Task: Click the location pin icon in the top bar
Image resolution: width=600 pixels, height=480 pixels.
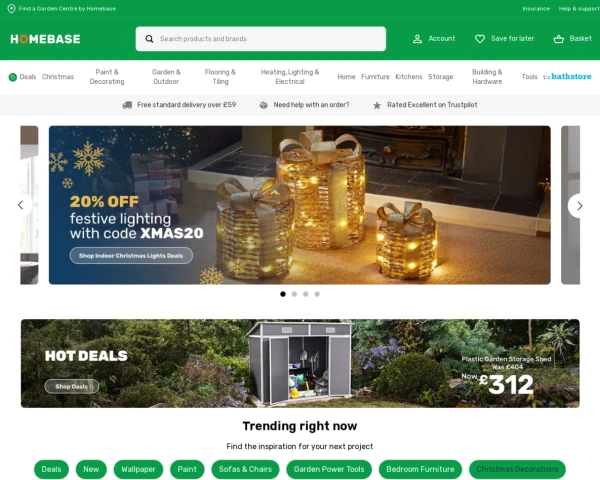Action: [x=11, y=8]
